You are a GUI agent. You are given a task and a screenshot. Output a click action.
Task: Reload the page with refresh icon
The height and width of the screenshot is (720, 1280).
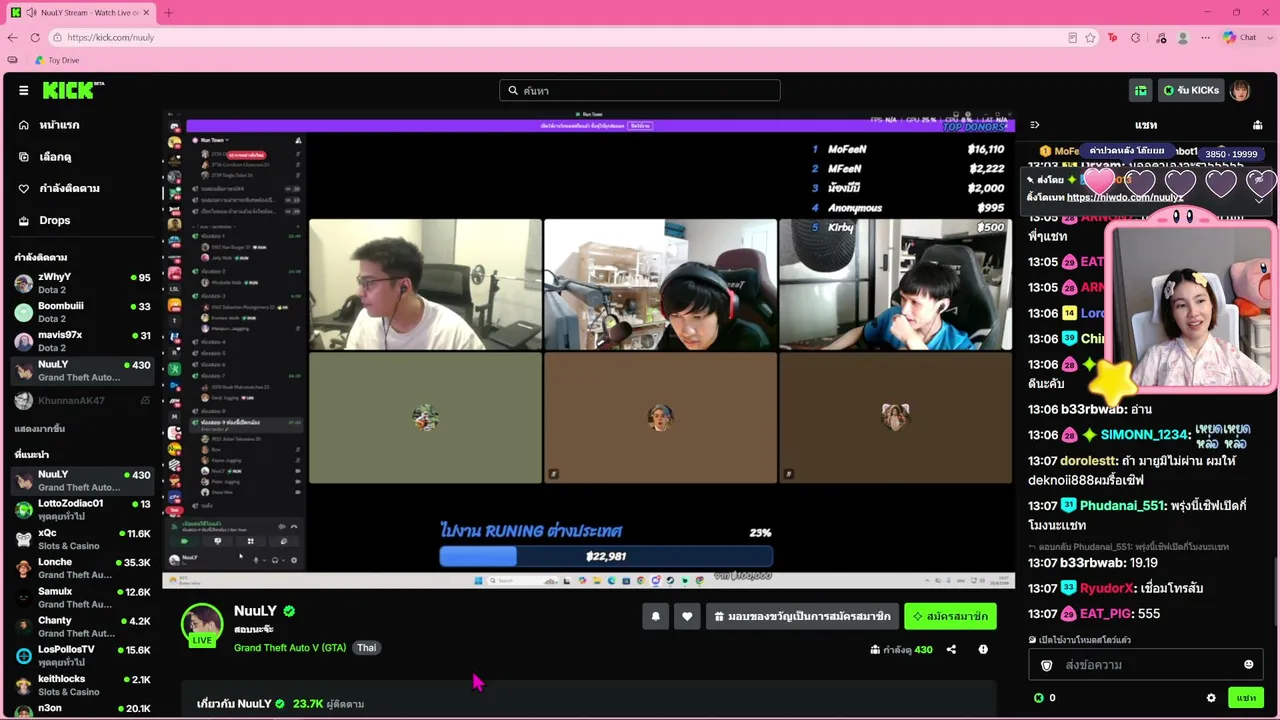point(35,37)
